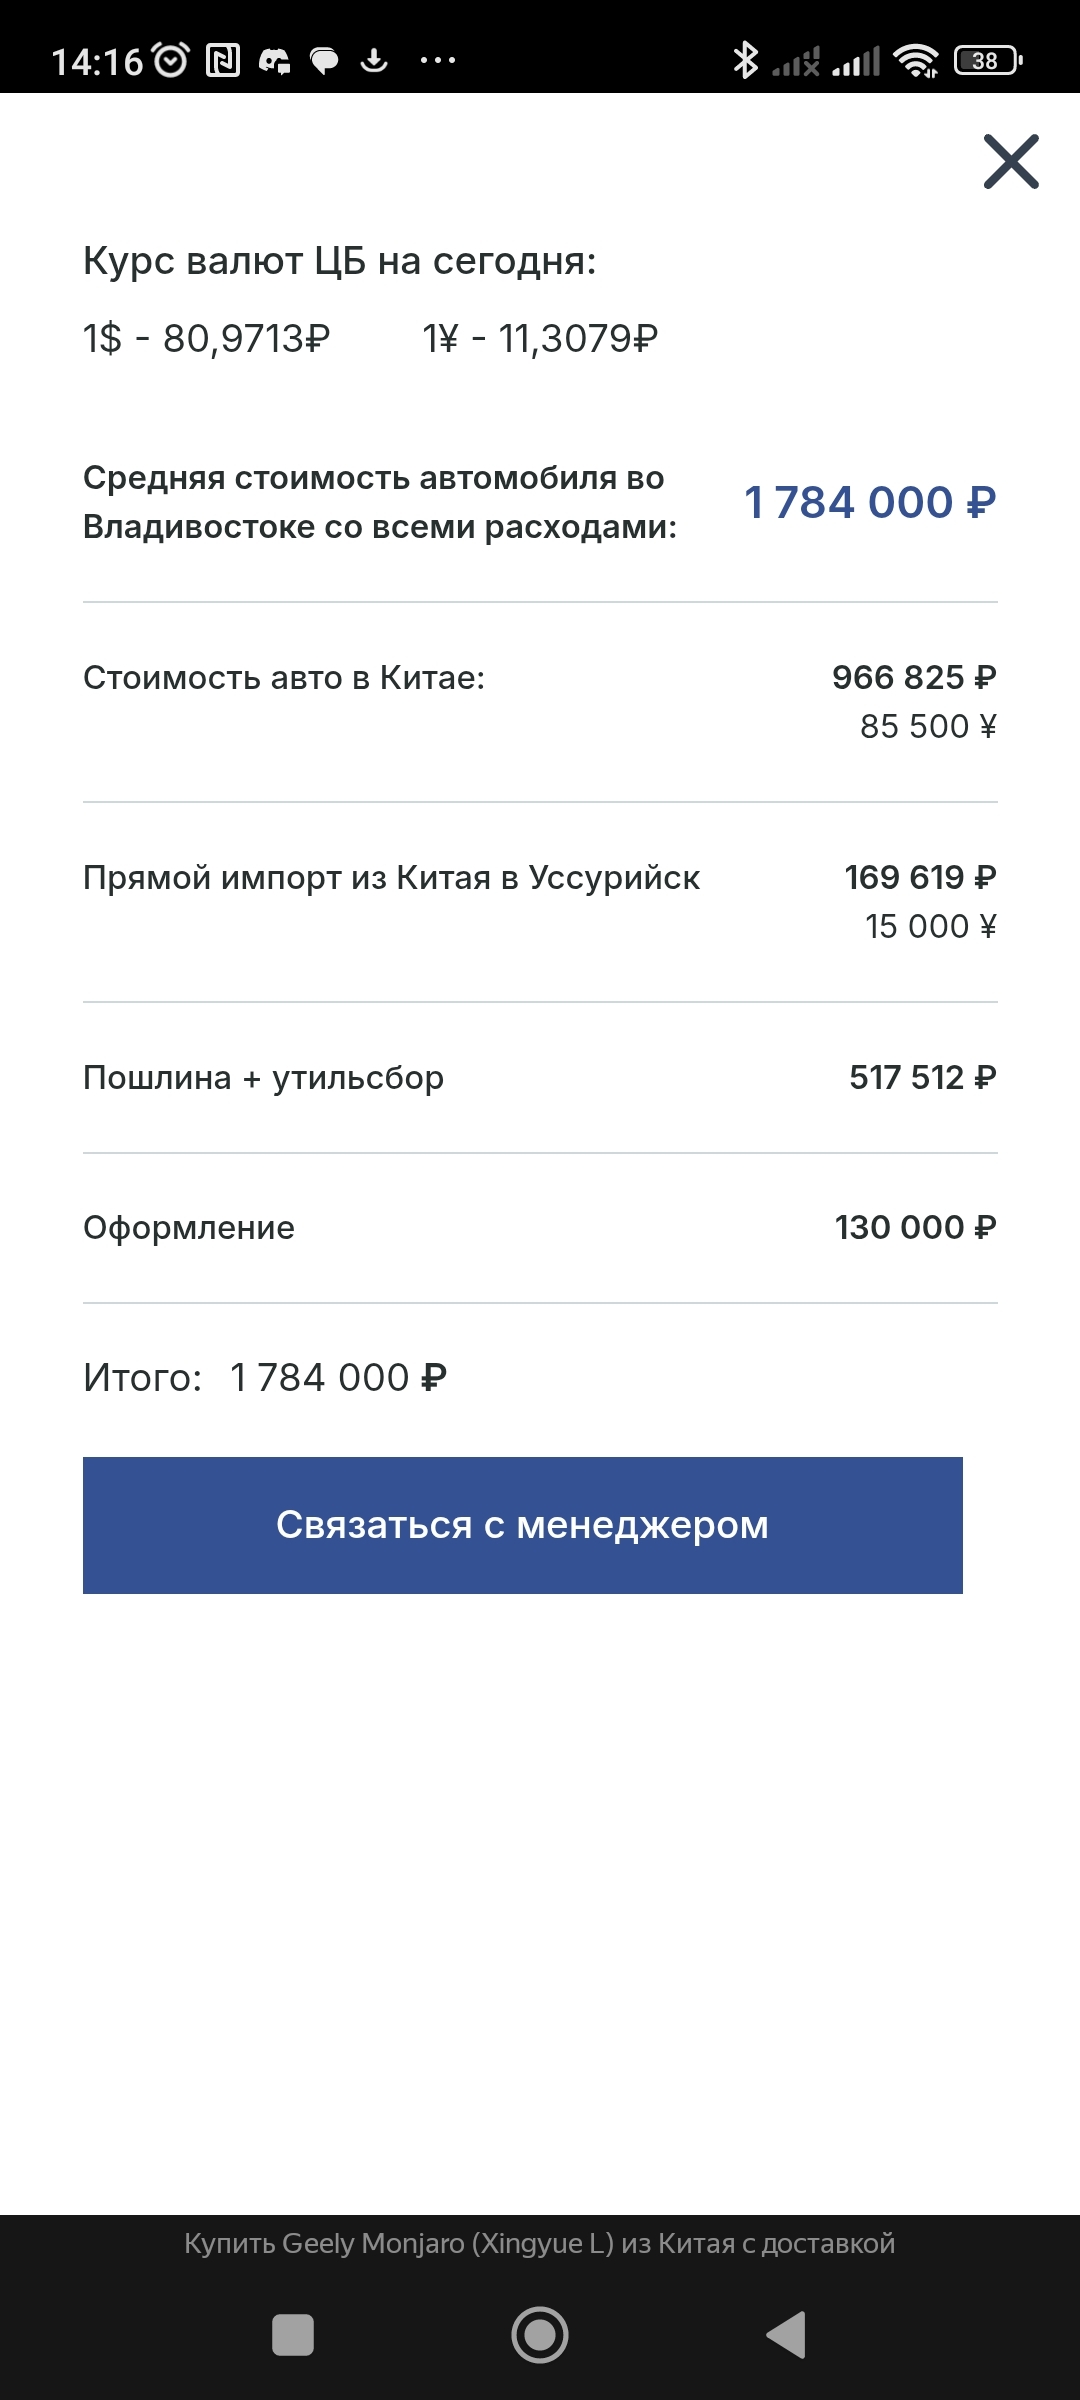This screenshot has width=1080, height=2400.
Task: Tap the Android home circle button
Action: (x=540, y=2335)
